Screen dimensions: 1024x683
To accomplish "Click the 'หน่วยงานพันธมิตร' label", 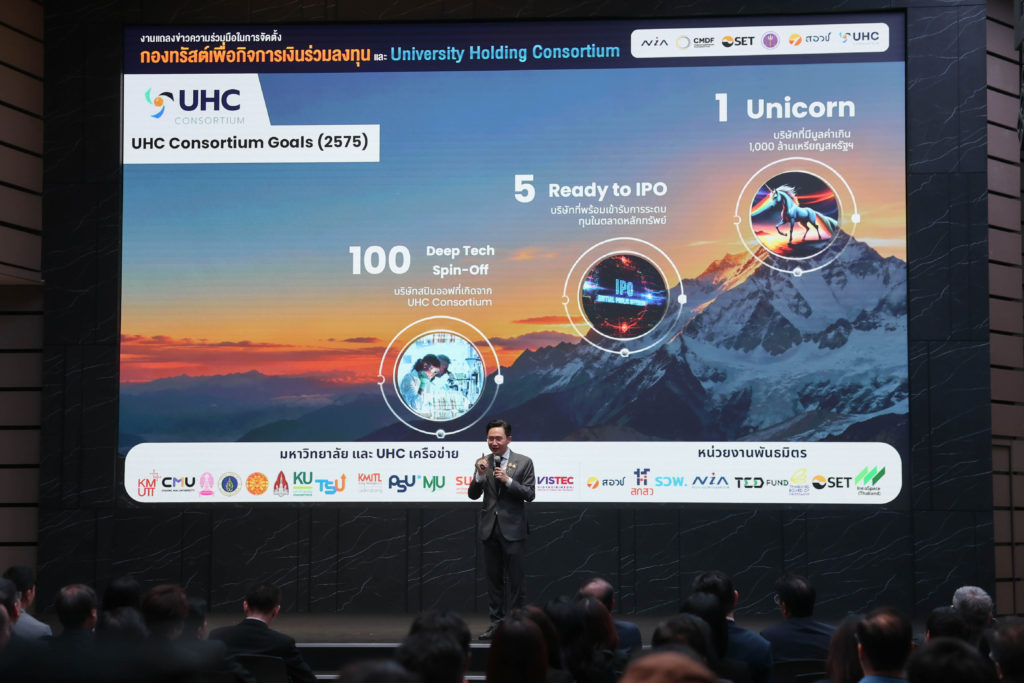I will (x=752, y=452).
